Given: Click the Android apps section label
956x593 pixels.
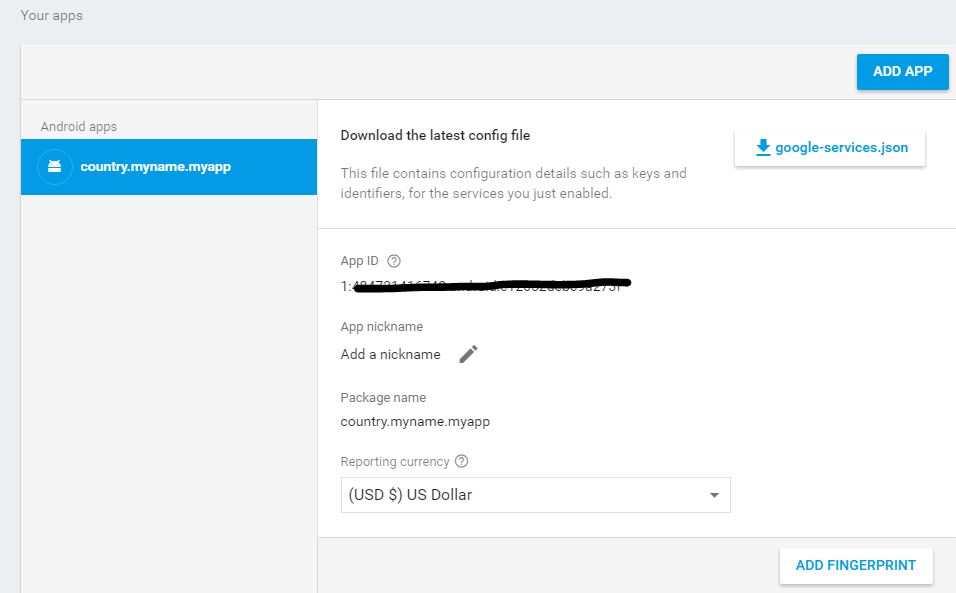Looking at the screenshot, I should [x=79, y=127].
